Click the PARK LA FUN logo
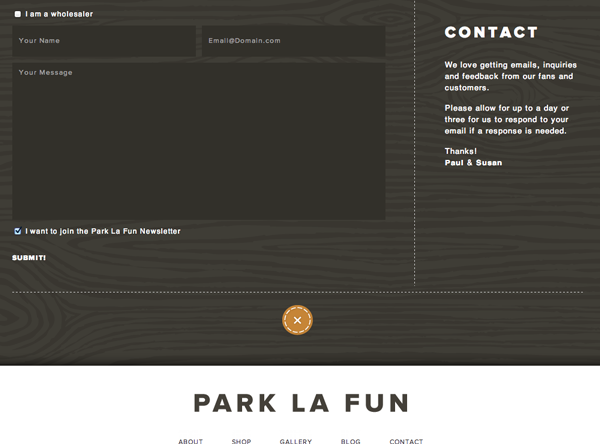Viewport: 600px width, 444px height. pos(301,403)
